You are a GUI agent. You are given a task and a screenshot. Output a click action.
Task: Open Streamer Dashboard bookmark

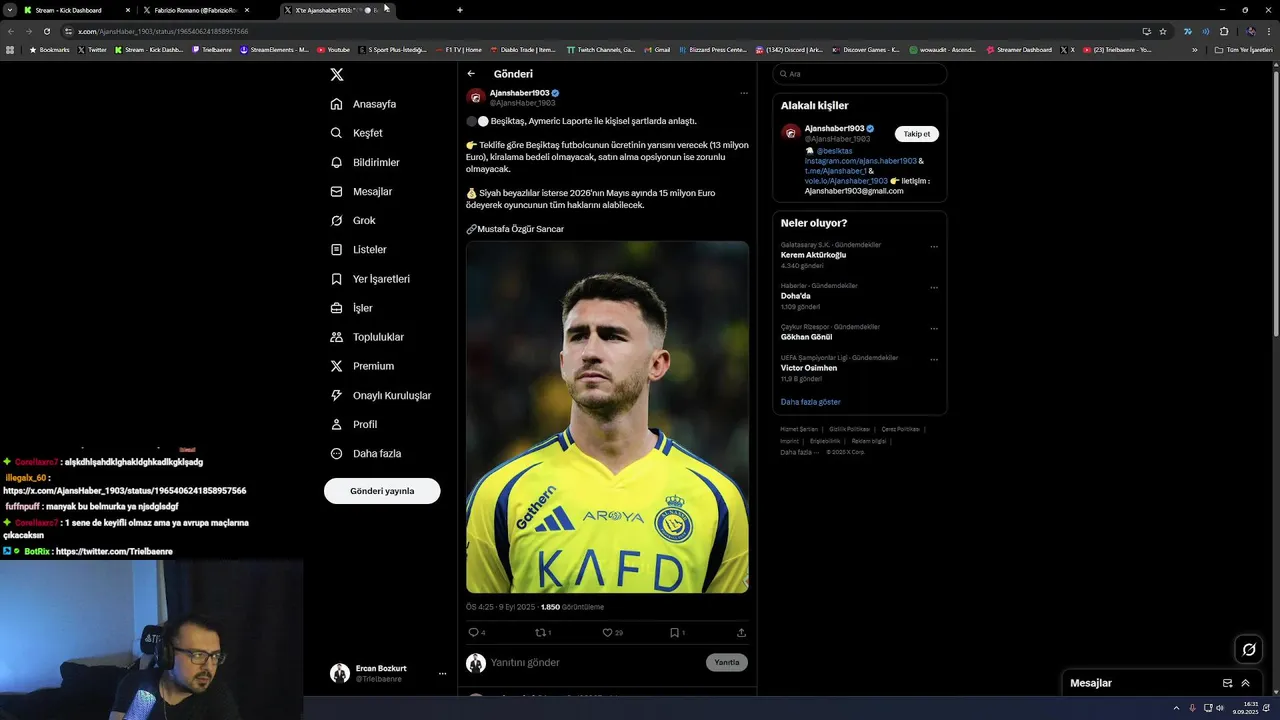click(x=1019, y=50)
